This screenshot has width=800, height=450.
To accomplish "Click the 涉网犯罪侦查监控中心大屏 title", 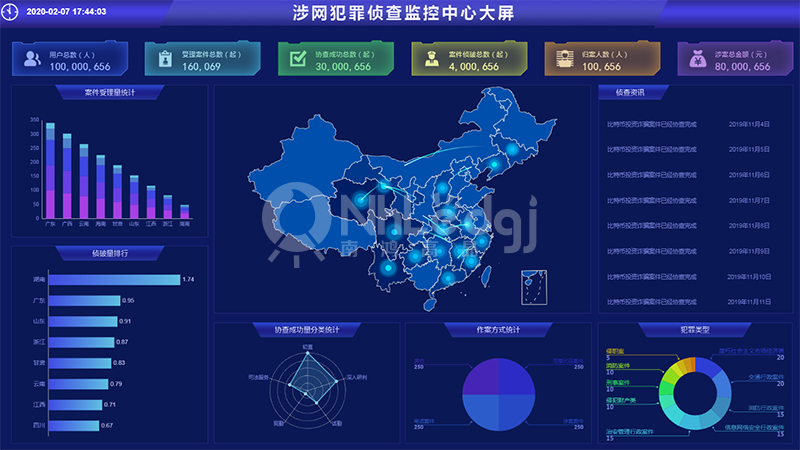I will (x=403, y=13).
